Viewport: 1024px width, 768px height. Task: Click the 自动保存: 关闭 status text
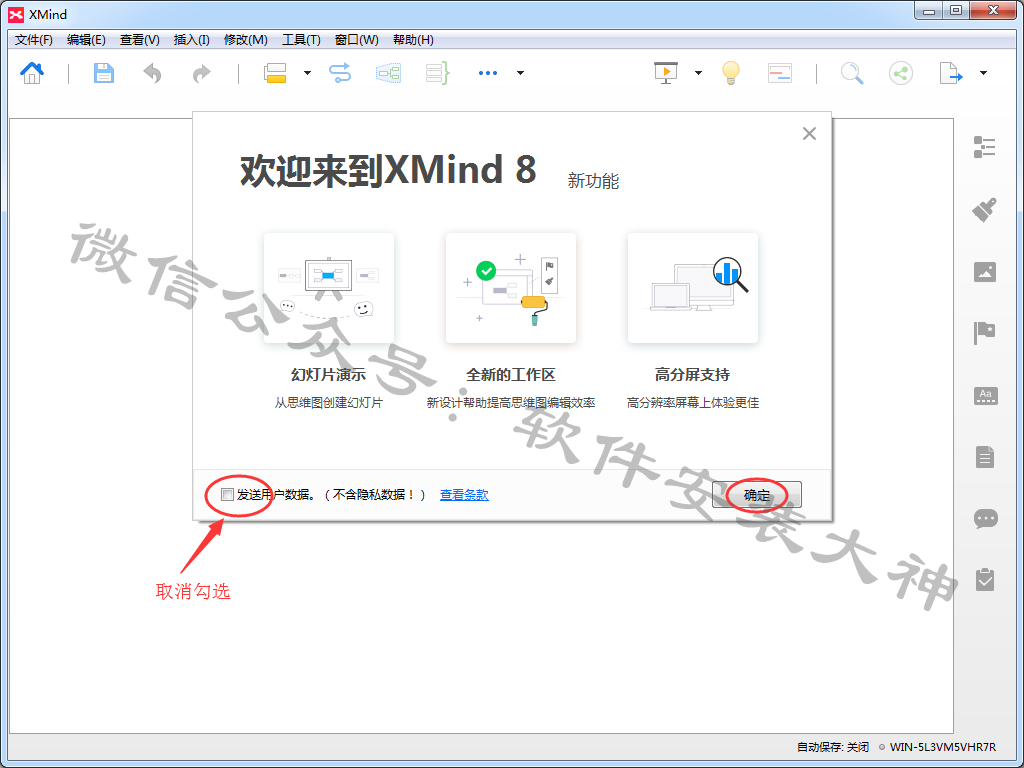click(833, 747)
